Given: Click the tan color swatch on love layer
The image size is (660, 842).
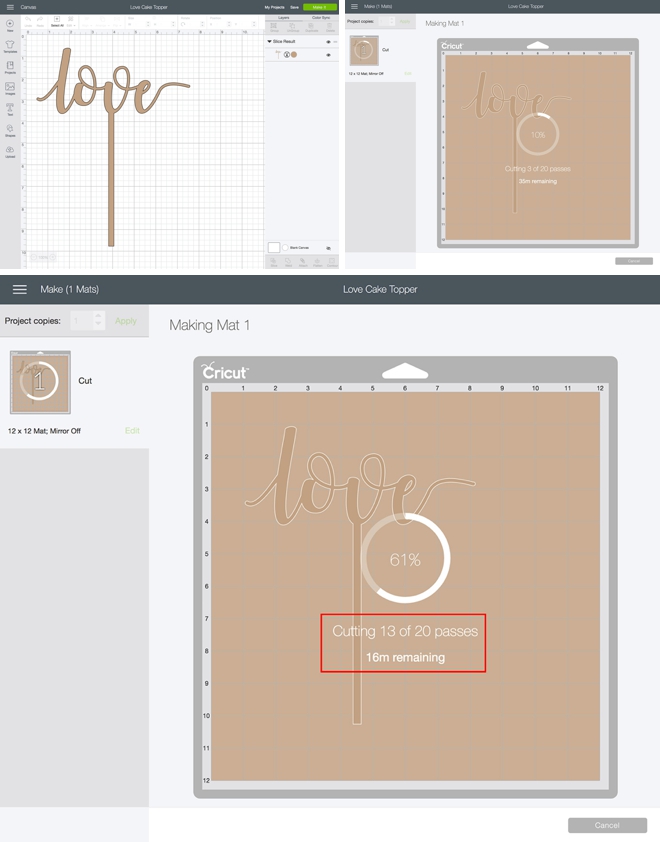Looking at the screenshot, I should (x=294, y=54).
